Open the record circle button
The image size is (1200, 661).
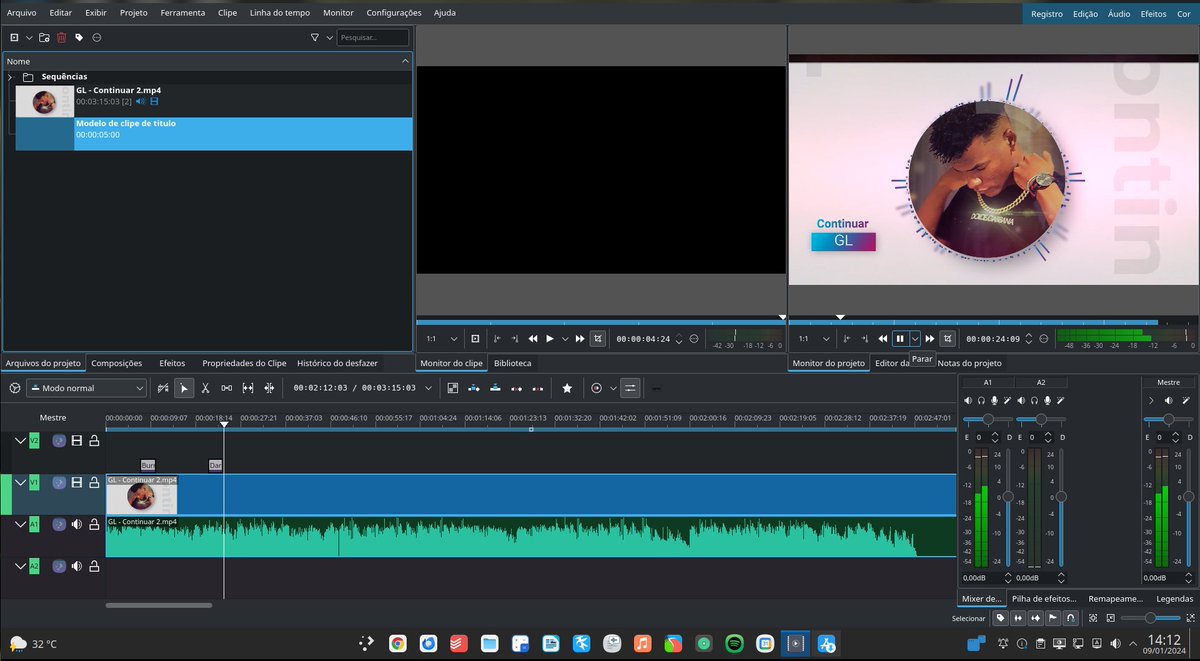[x=597, y=388]
